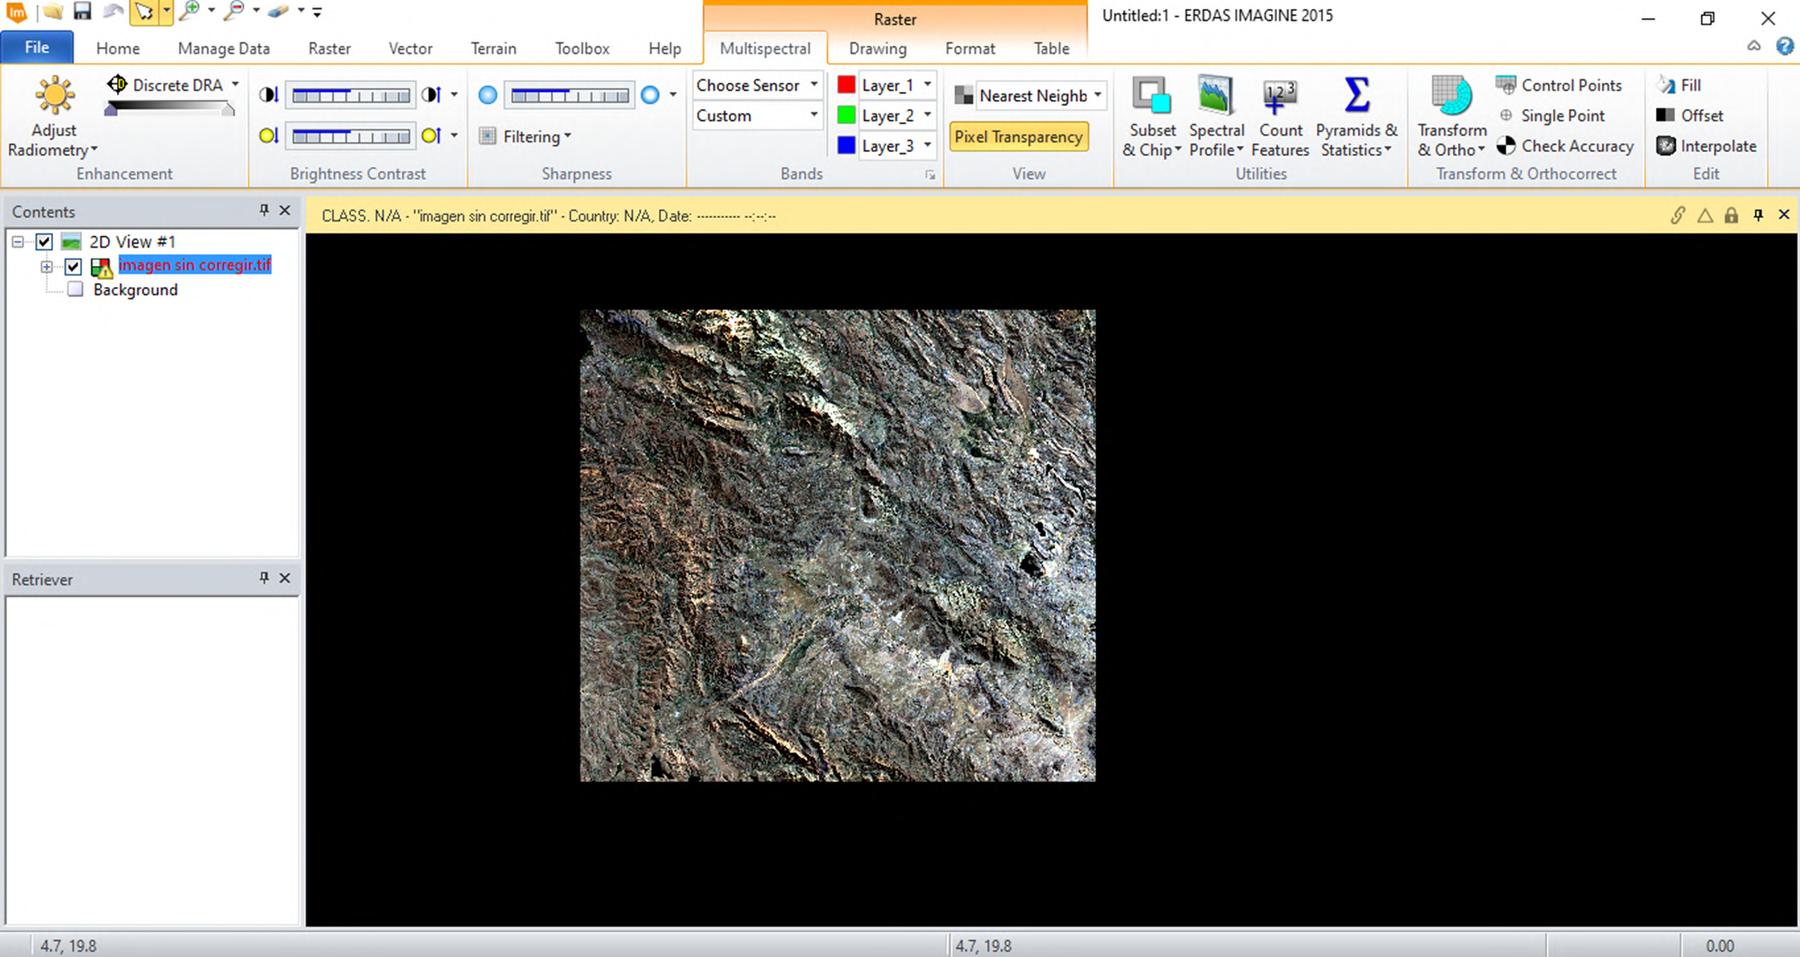Open the Discrete DRA dropdown
Image resolution: width=1800 pixels, height=957 pixels.
[235, 85]
